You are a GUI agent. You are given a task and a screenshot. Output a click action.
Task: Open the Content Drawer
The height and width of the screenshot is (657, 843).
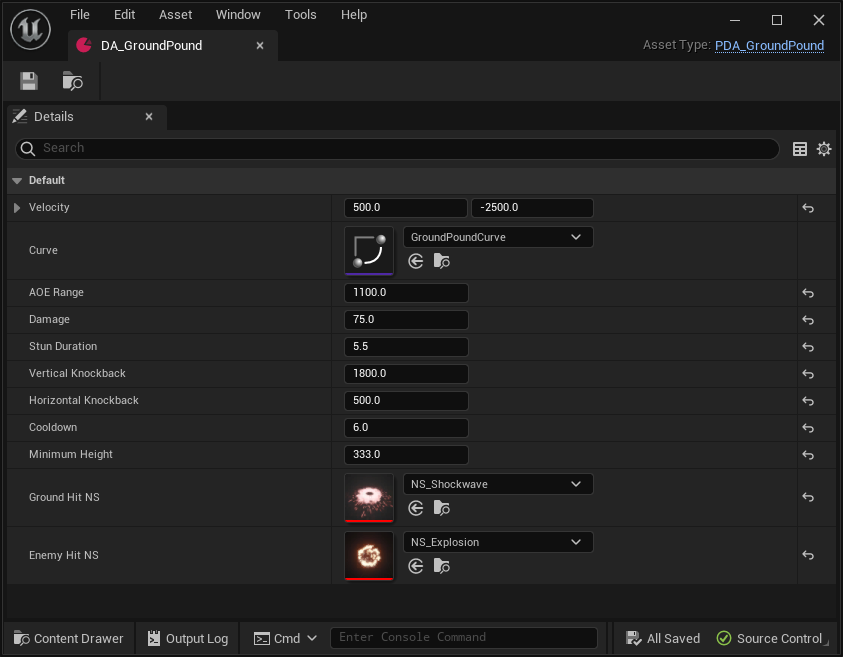point(69,638)
